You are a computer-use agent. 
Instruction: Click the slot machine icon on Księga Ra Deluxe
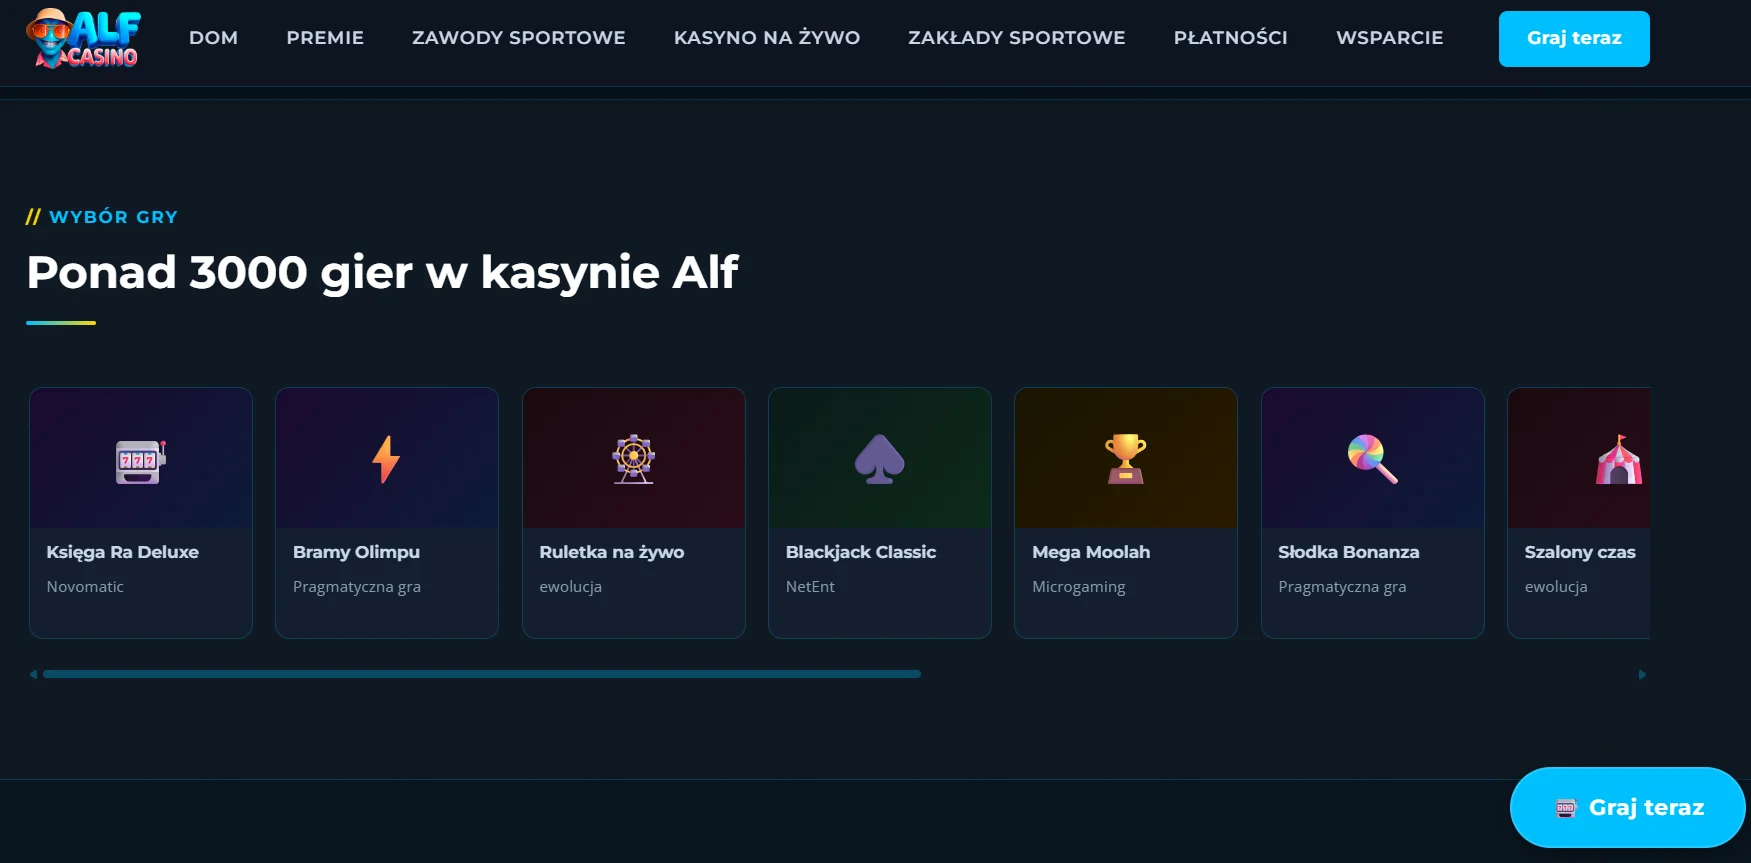pyautogui.click(x=141, y=461)
